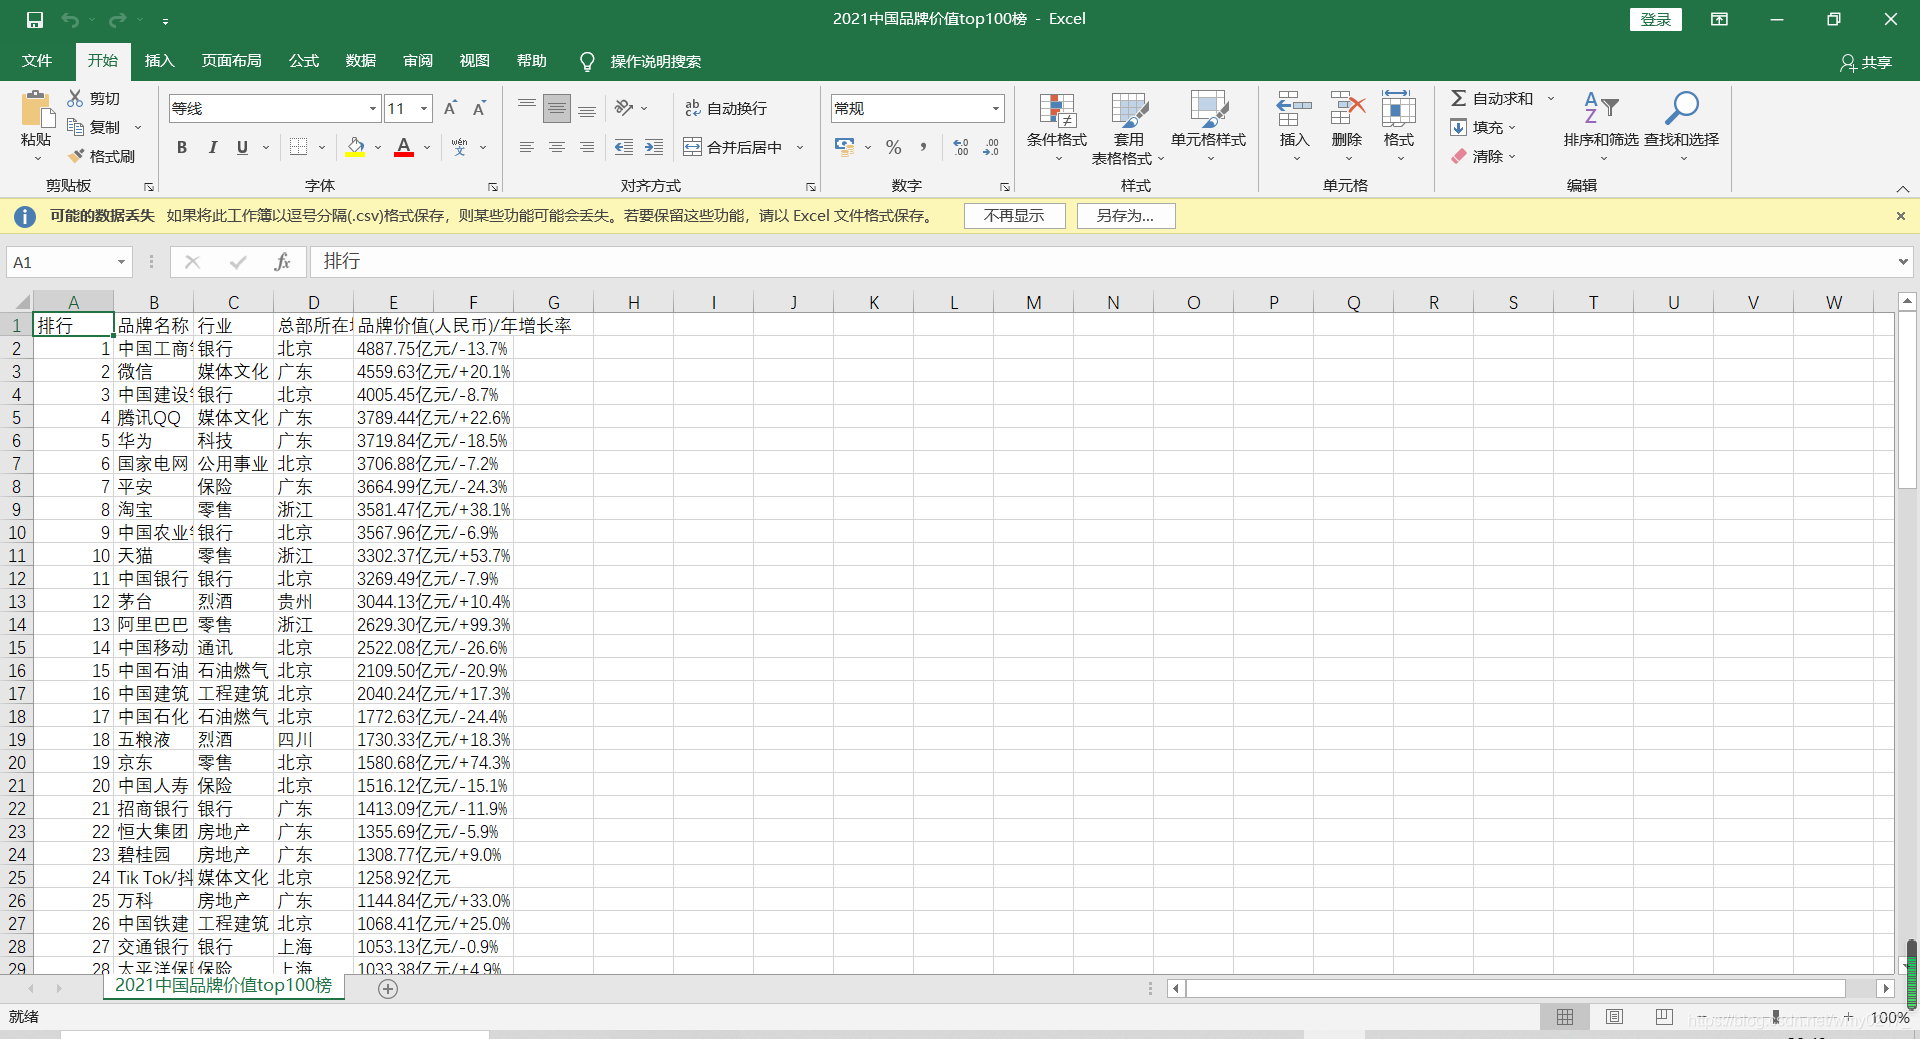Expand the Name Box dropdown arrow
Viewport: 1920px width, 1039px height.
click(x=121, y=262)
